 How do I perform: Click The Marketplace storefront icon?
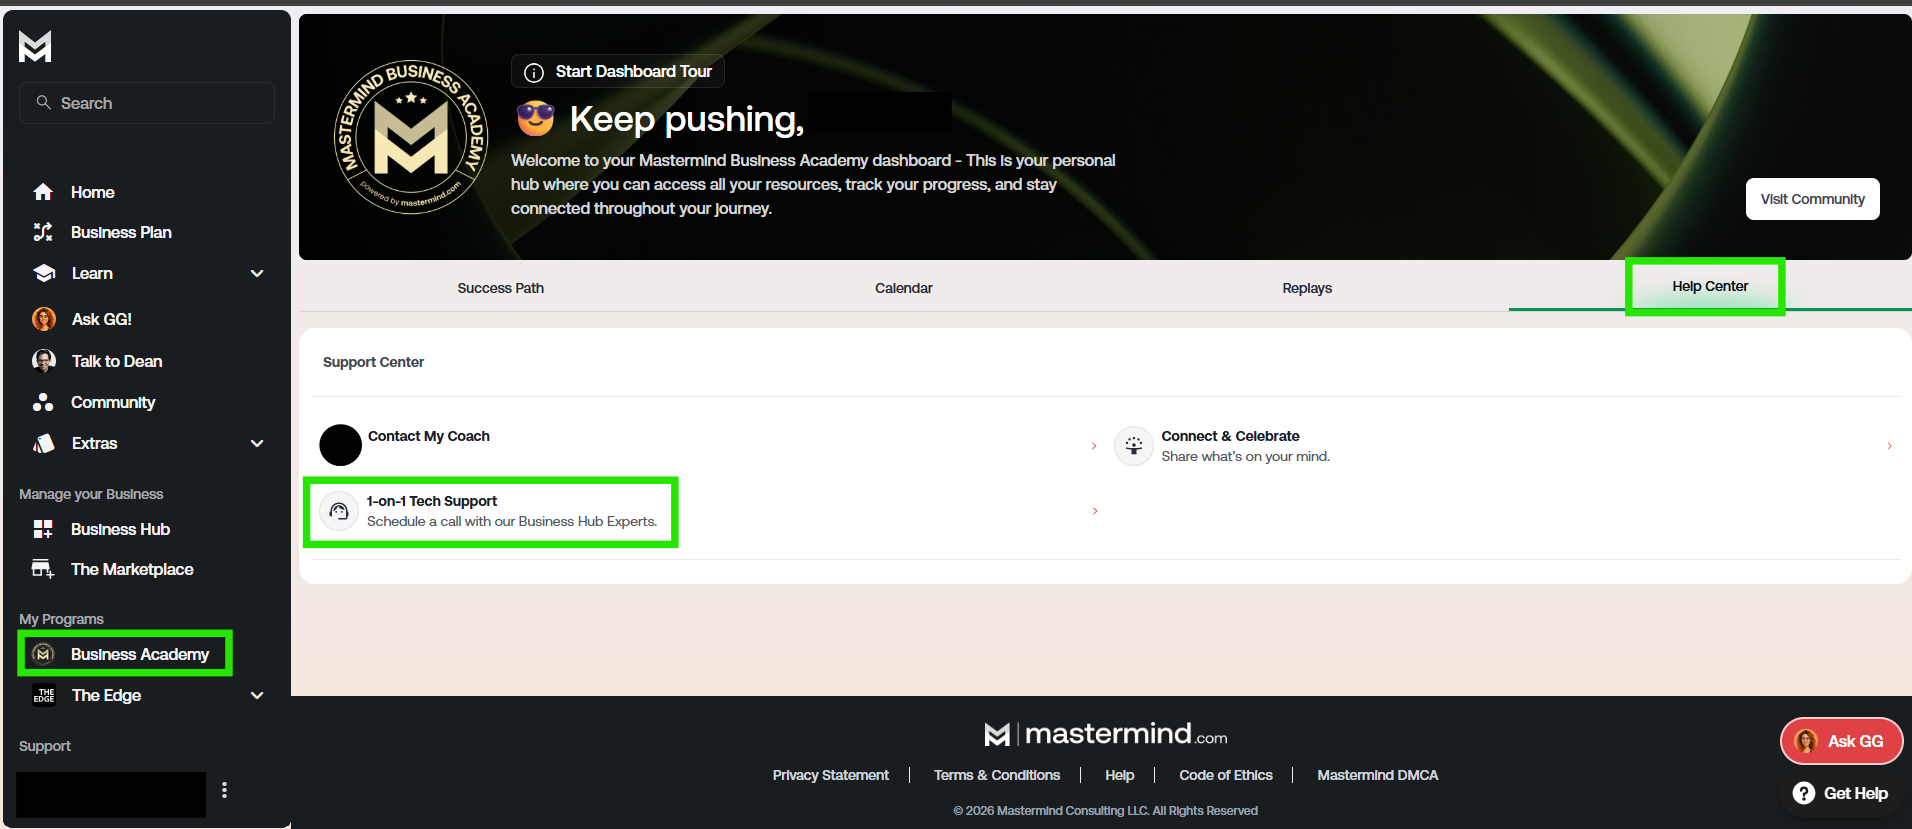(43, 569)
